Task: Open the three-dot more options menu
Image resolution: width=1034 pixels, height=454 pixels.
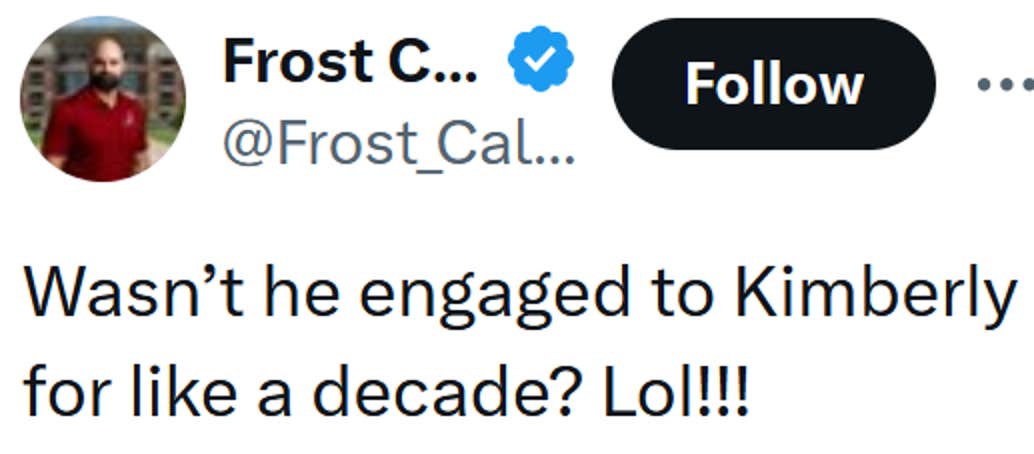Action: click(x=1003, y=85)
